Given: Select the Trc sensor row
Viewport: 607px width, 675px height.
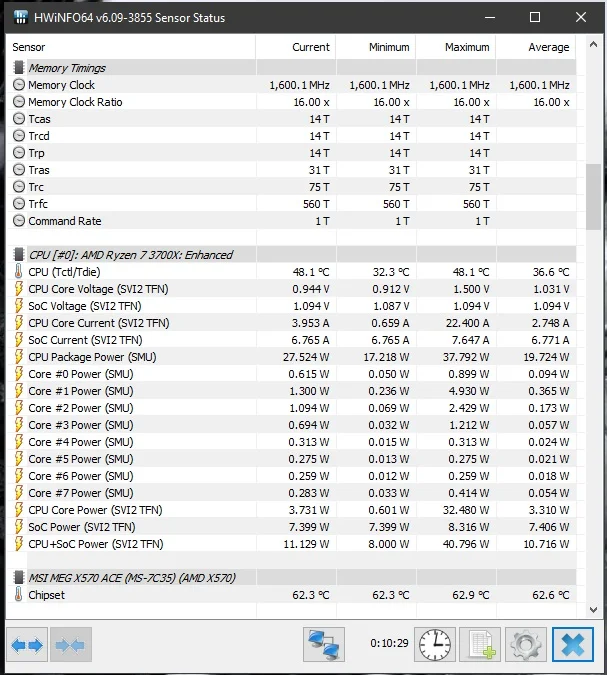Looking at the screenshot, I should click(292, 187).
